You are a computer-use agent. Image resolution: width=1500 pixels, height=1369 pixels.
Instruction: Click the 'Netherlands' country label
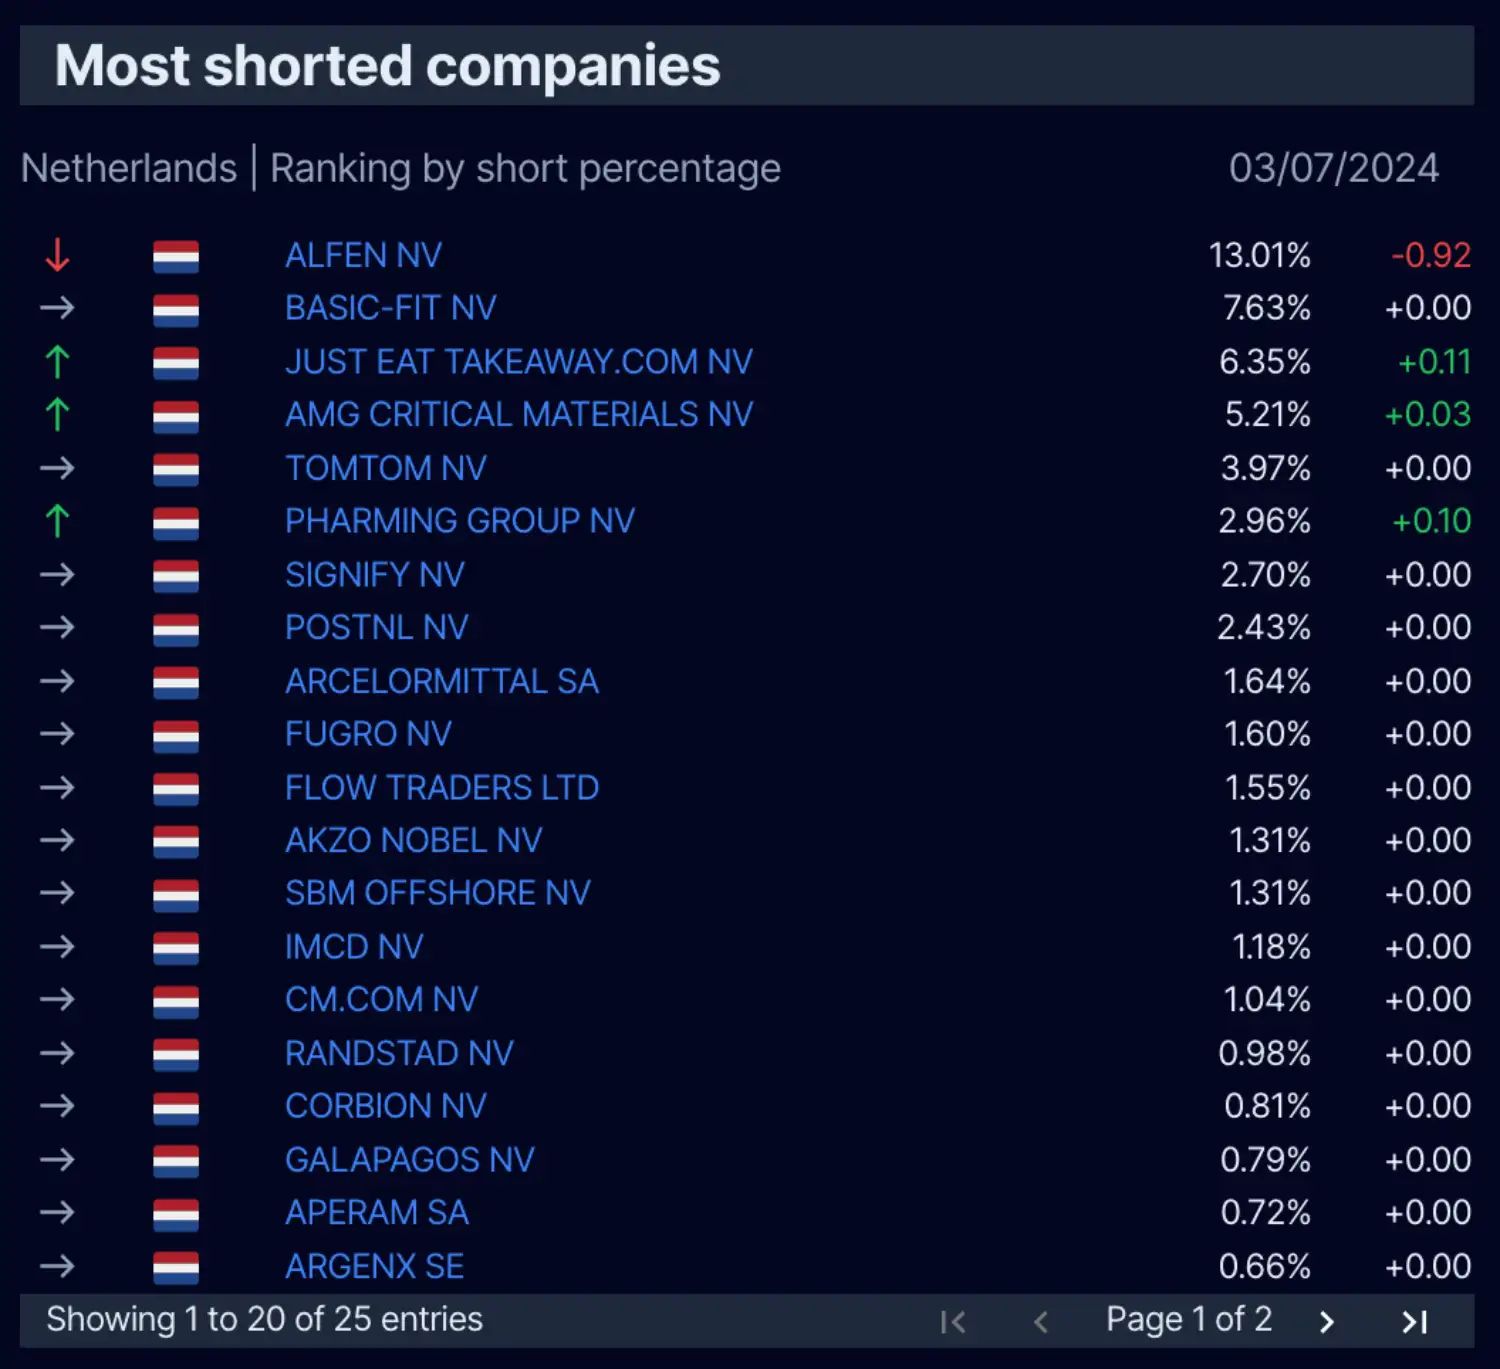click(x=129, y=168)
